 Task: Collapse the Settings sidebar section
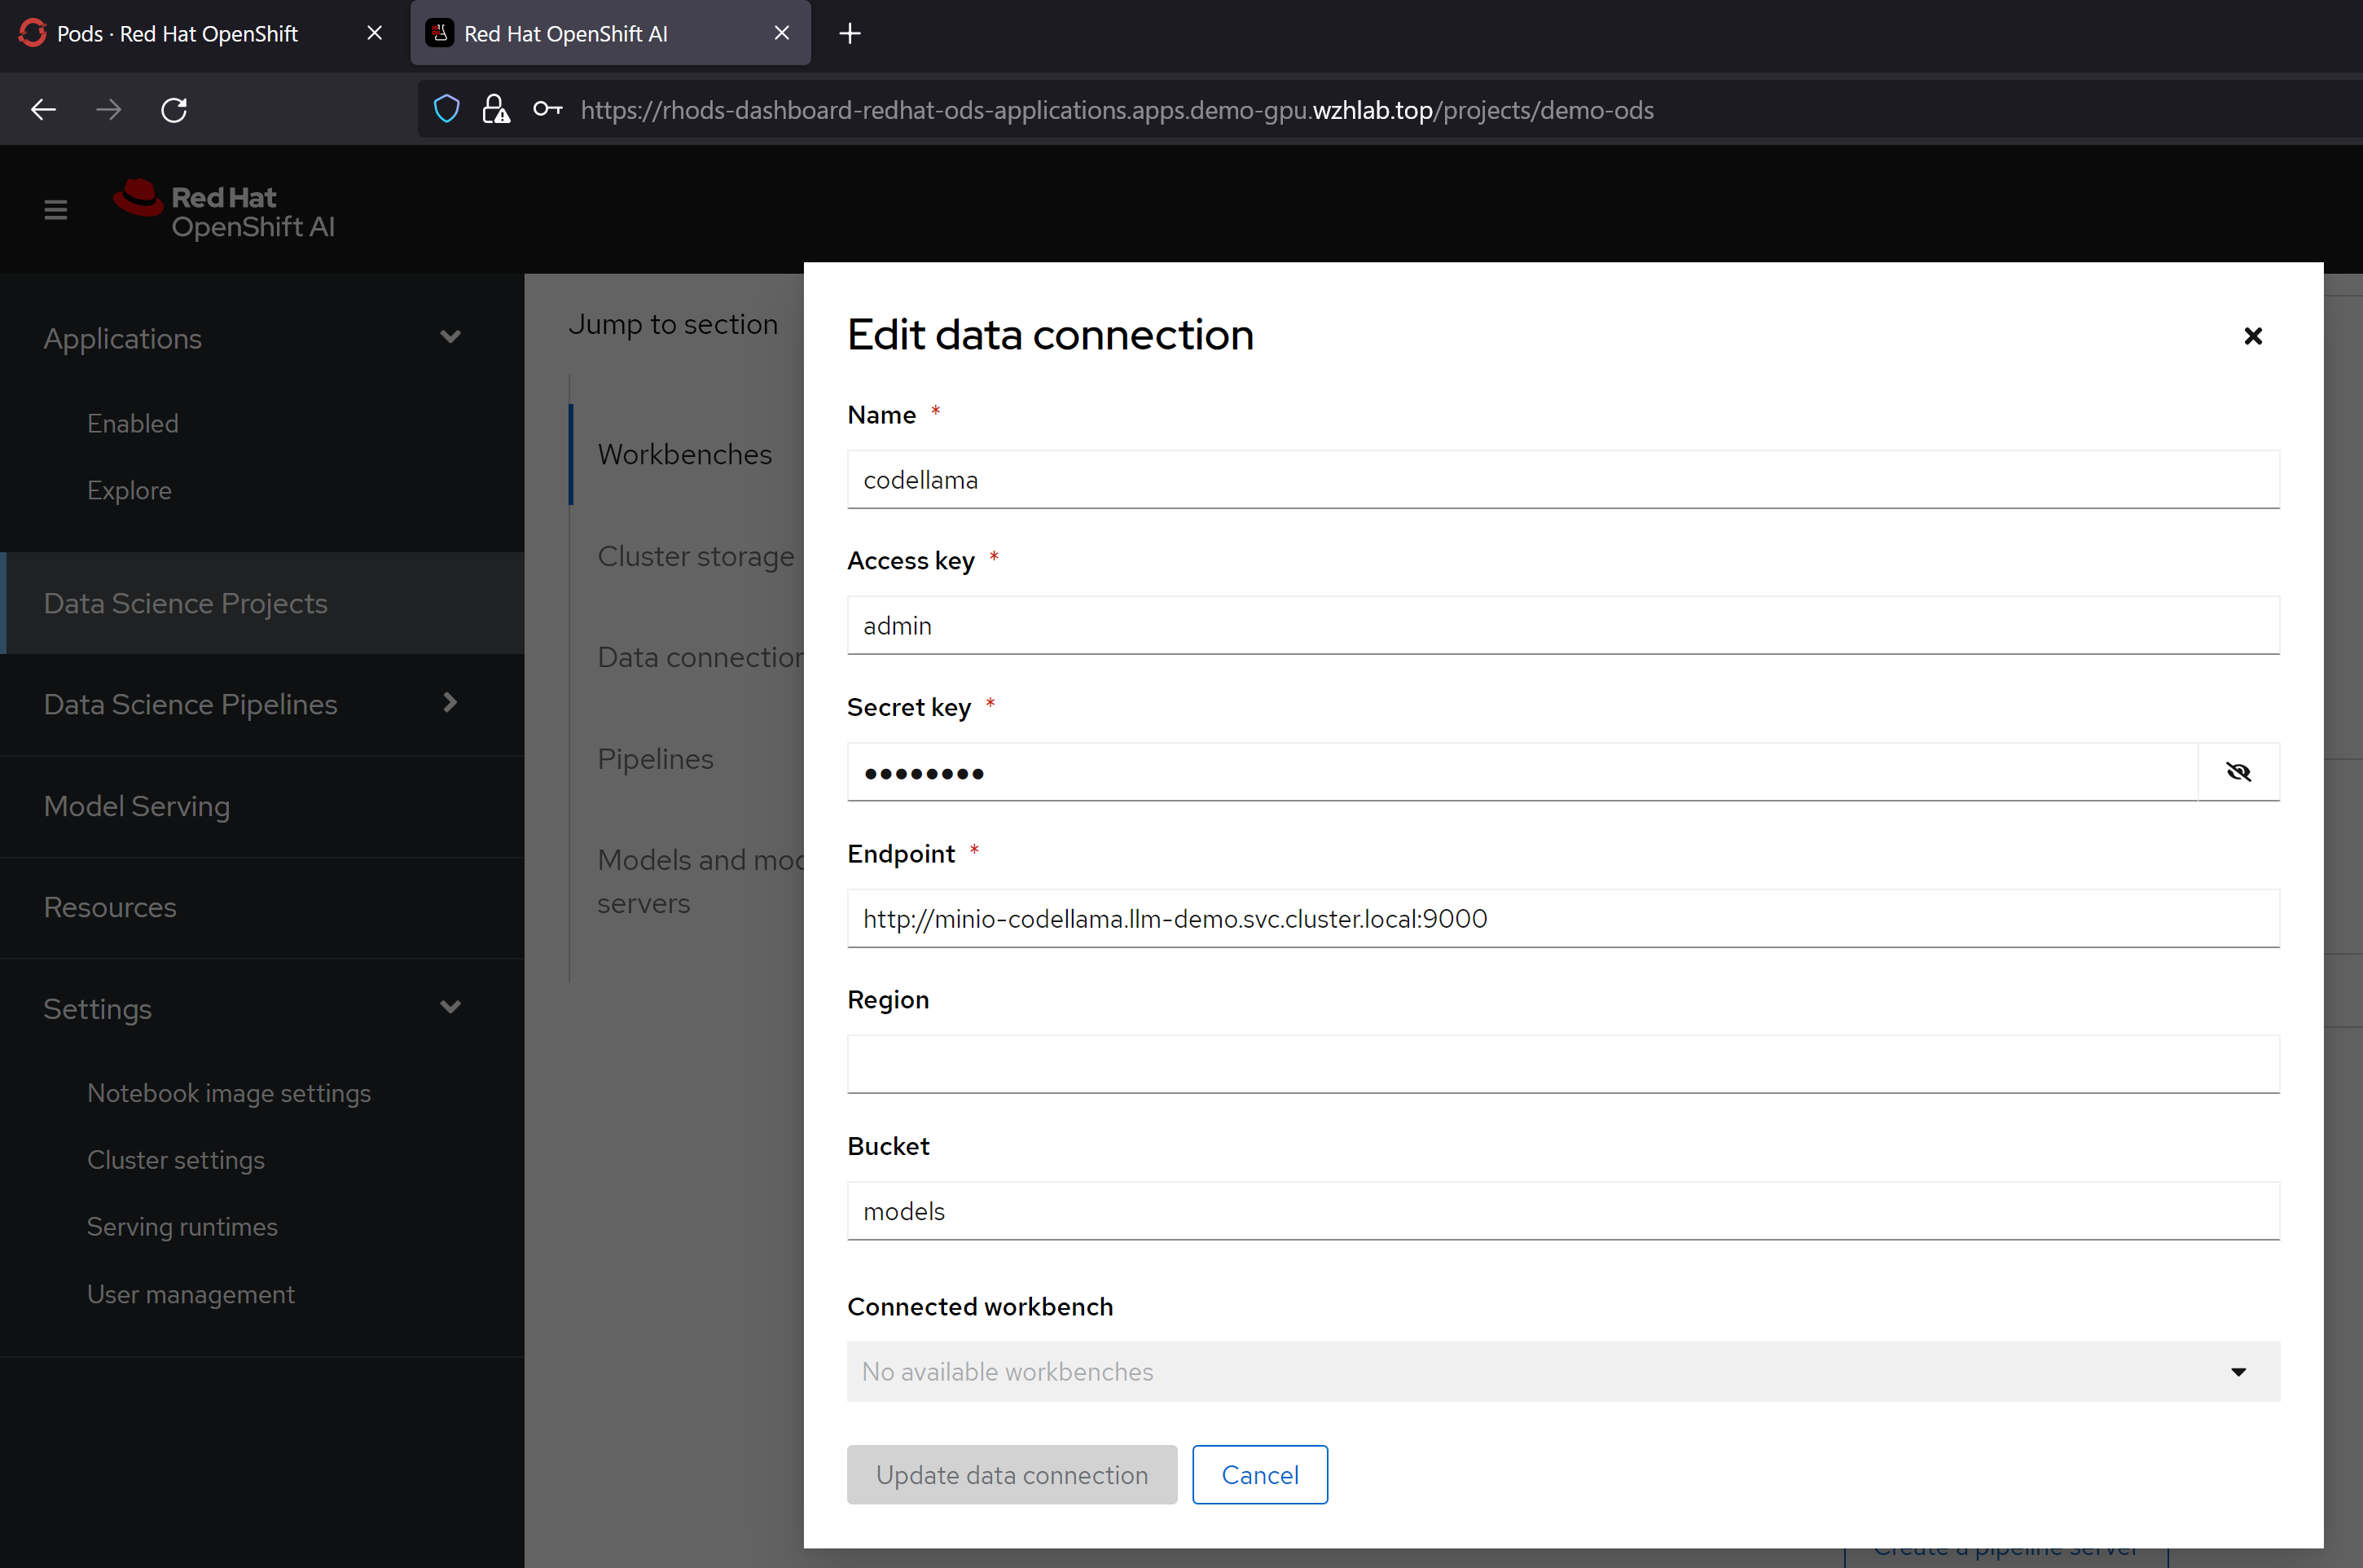click(450, 1008)
